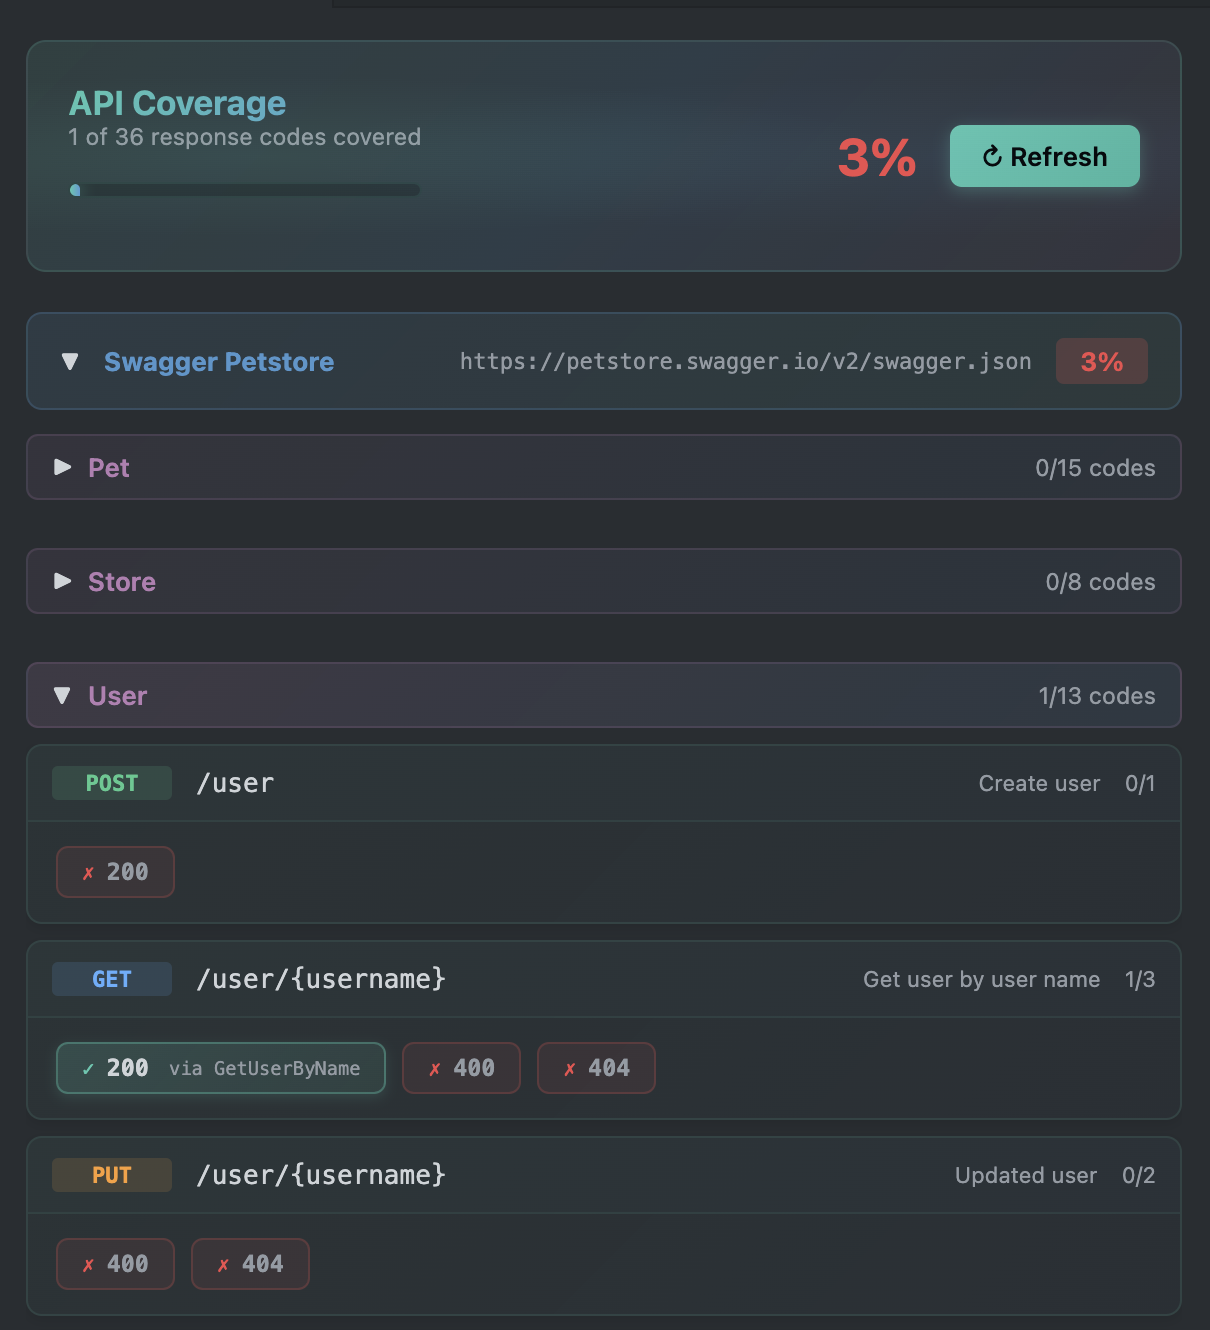Click the 400 code chip under PUT
This screenshot has height=1330, width=1210.
click(115, 1264)
